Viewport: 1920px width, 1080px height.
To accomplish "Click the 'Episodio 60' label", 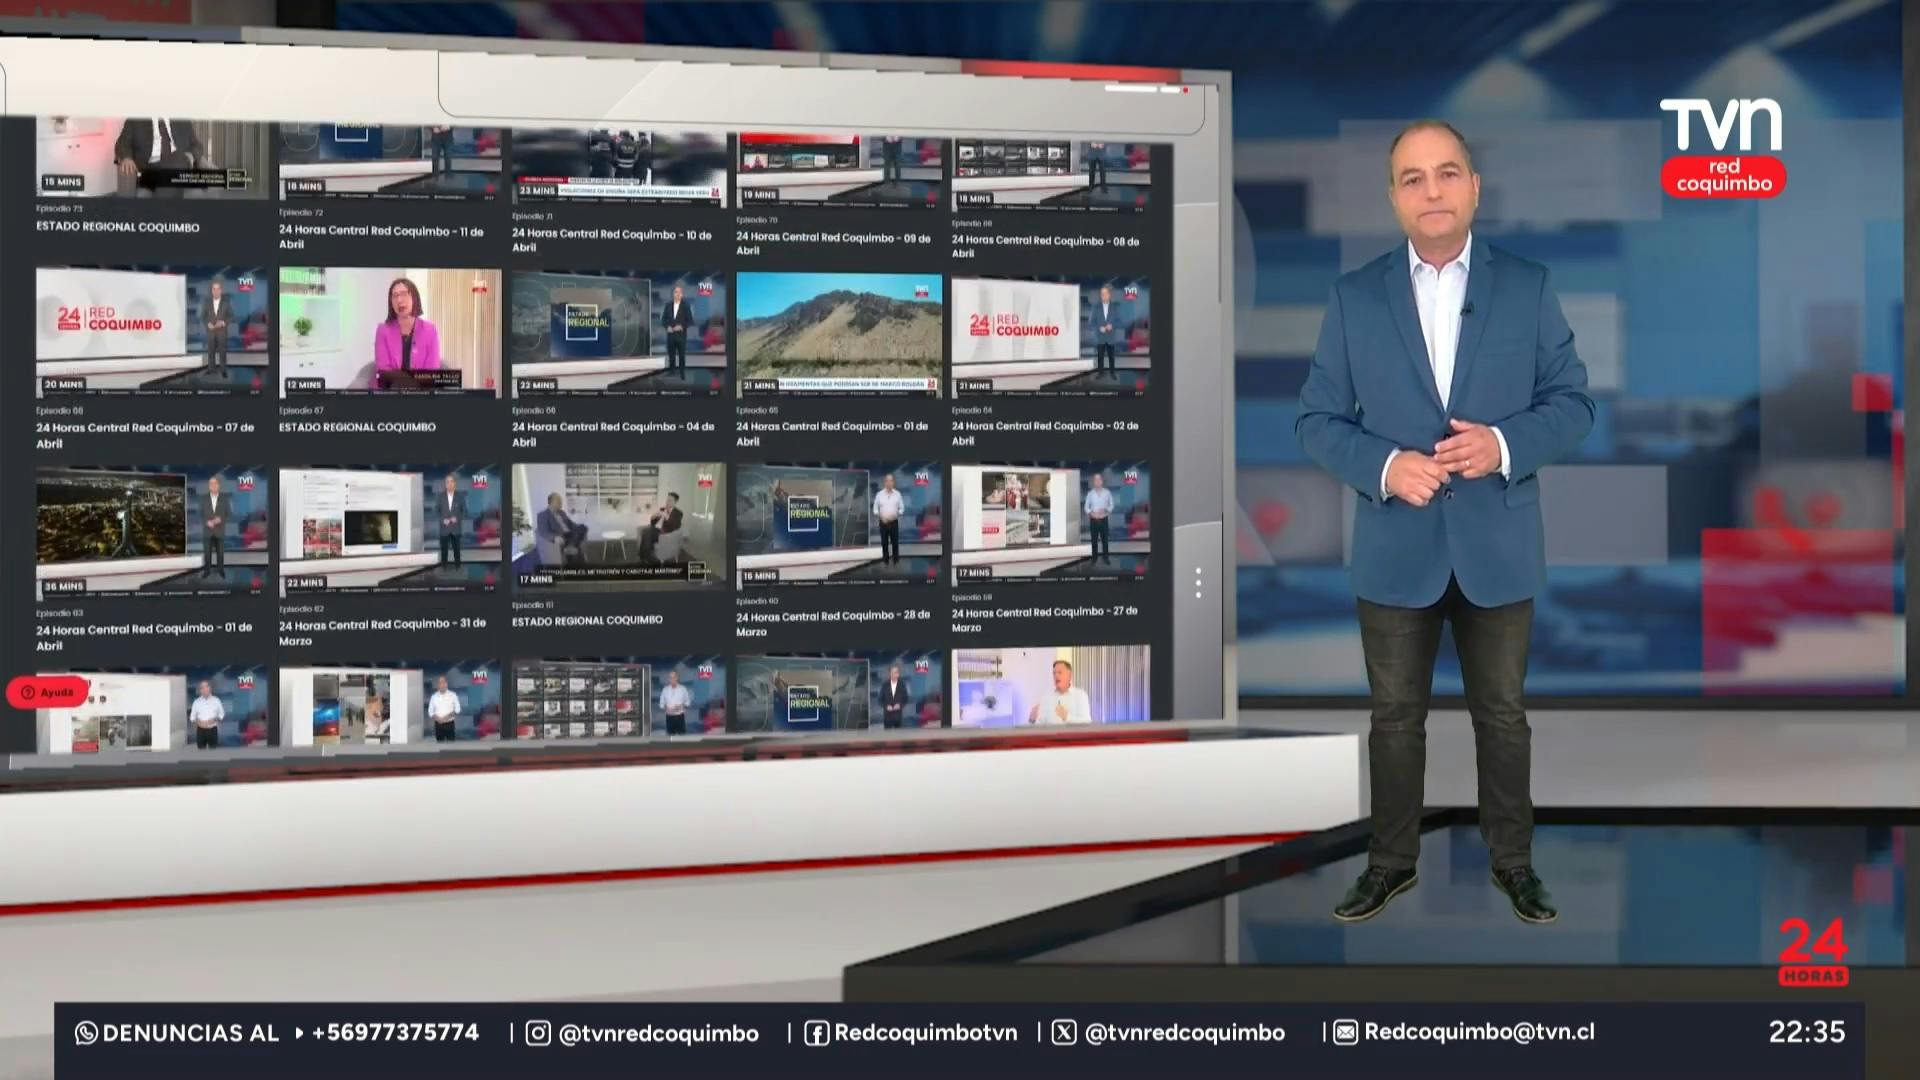I will click(x=757, y=601).
